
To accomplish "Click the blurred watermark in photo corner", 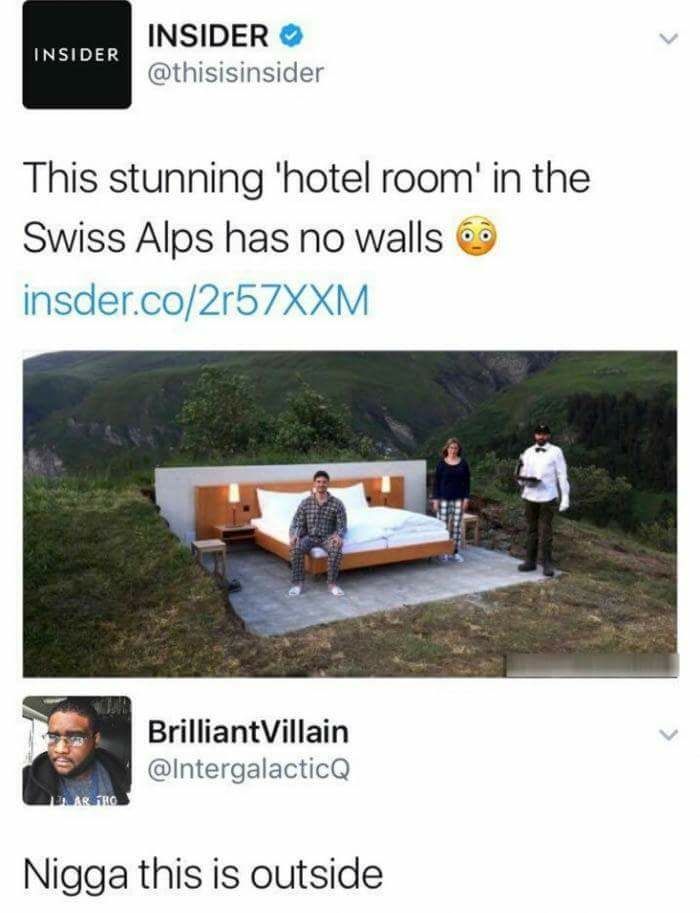I will pos(591,665).
